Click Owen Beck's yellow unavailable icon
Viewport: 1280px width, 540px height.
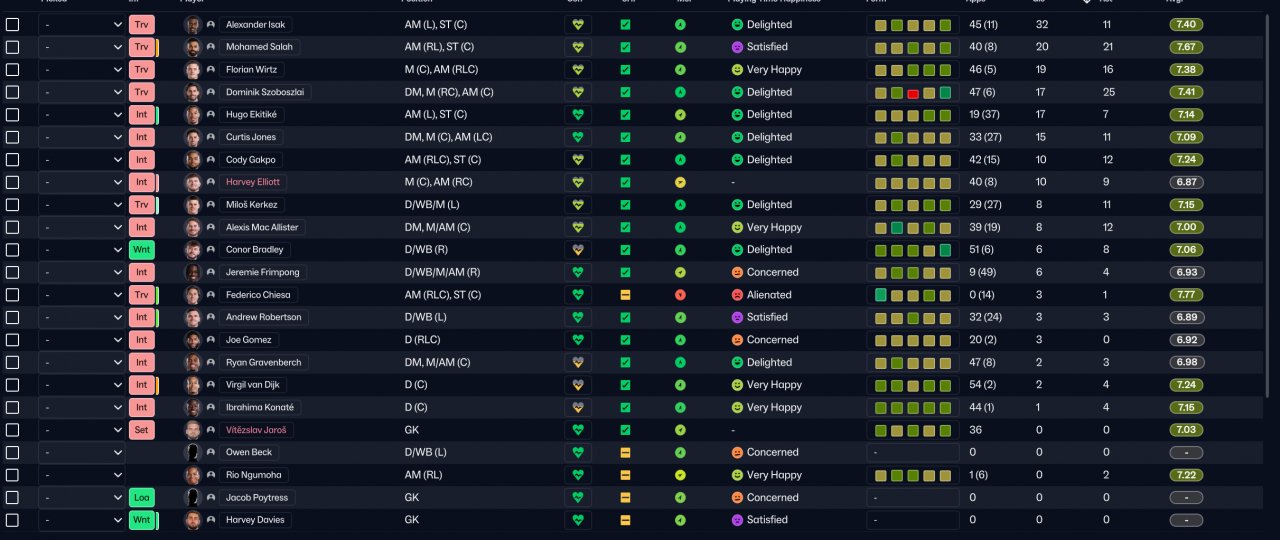[625, 452]
